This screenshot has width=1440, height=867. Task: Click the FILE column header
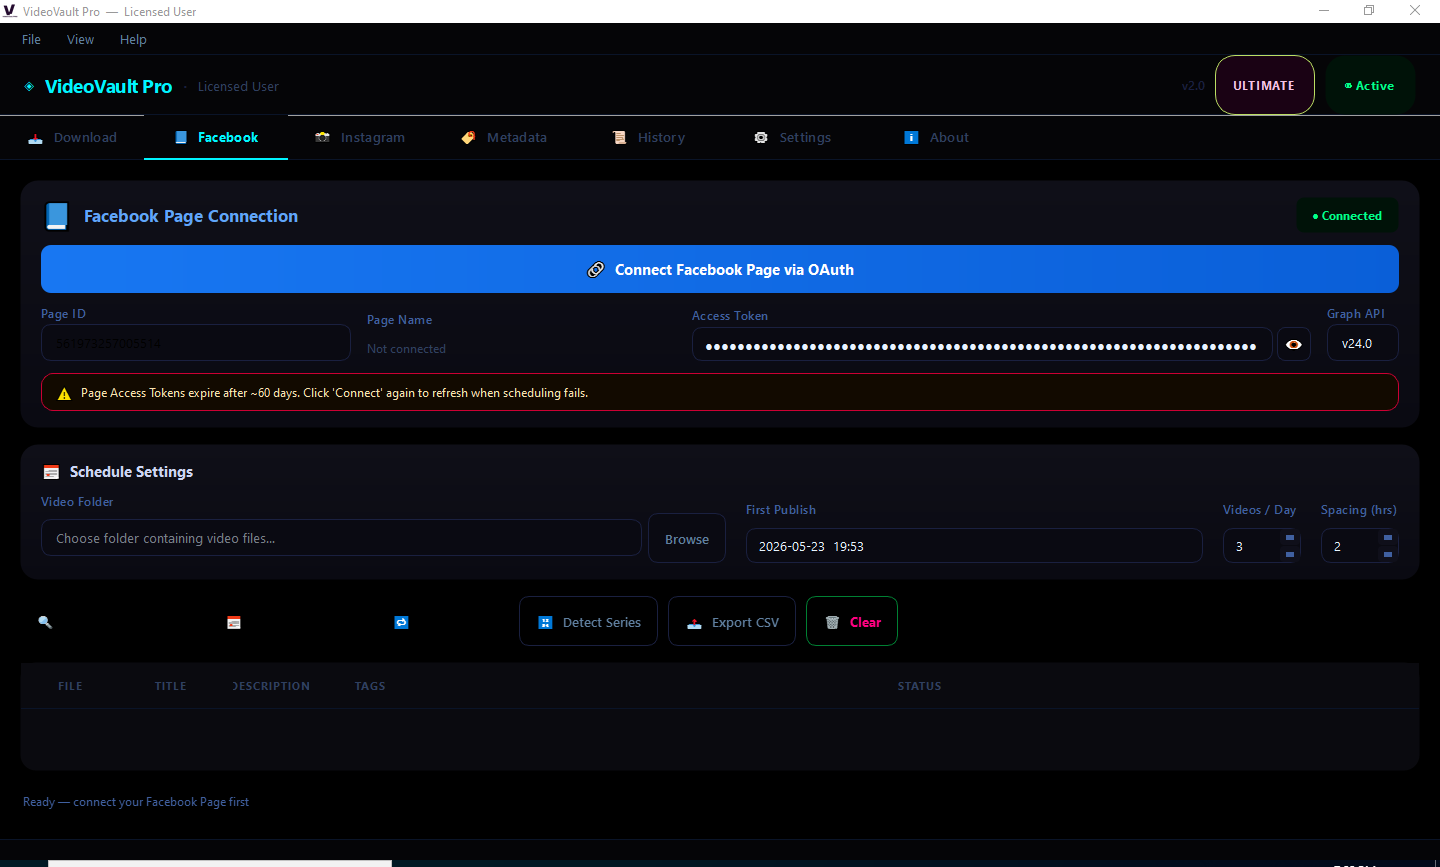(70, 686)
